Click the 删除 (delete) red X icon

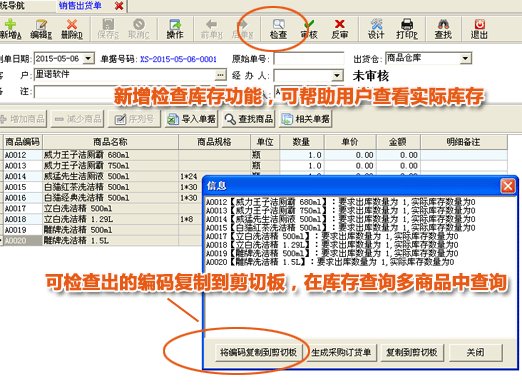72,29
